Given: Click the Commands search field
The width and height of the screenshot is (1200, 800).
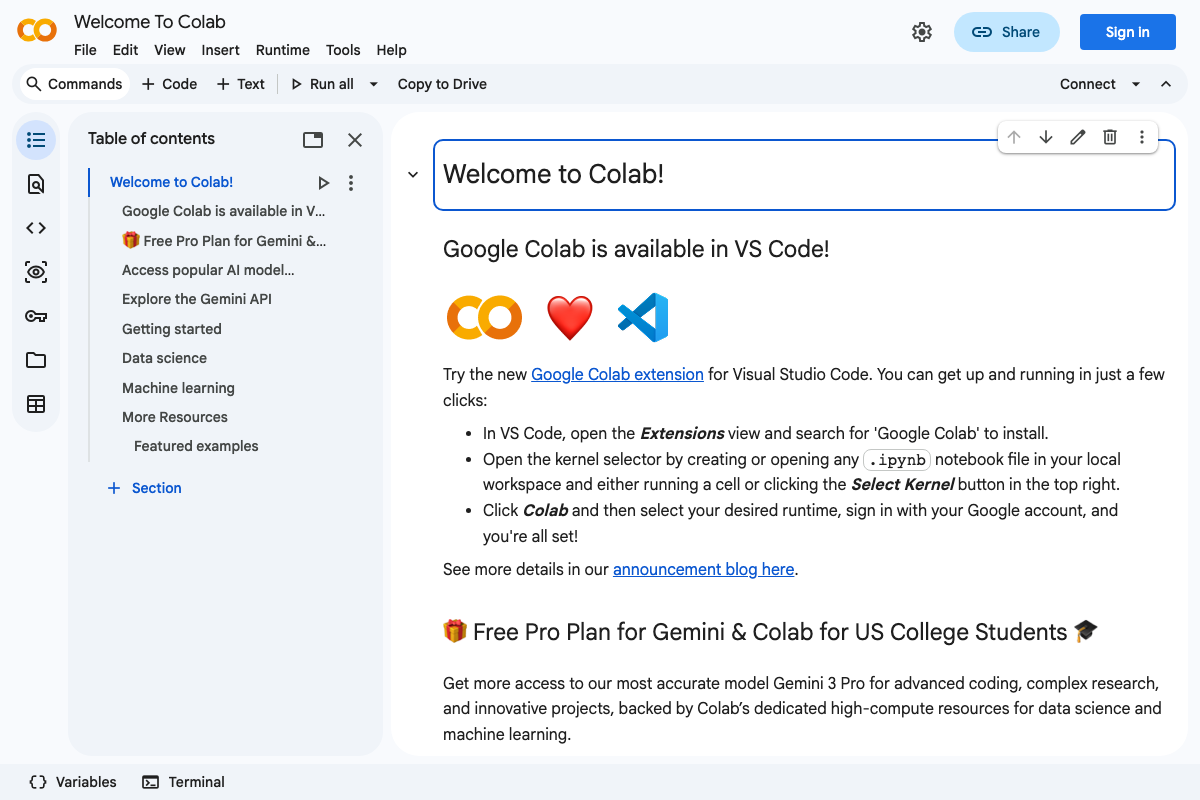Looking at the screenshot, I should [74, 84].
